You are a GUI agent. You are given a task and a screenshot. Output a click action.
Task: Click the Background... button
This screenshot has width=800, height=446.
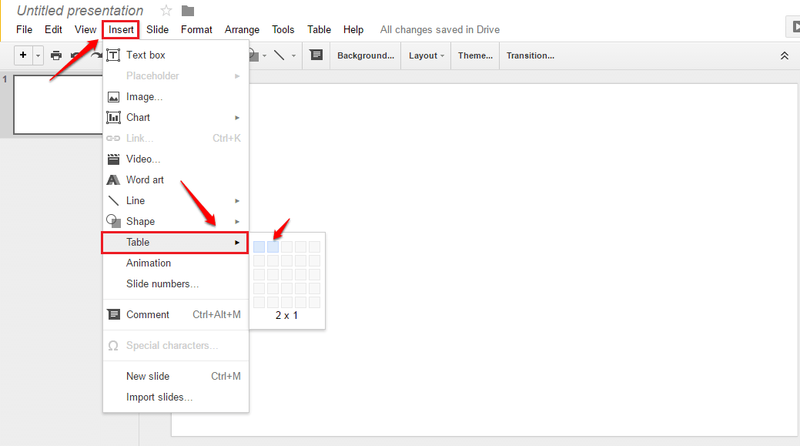[365, 56]
